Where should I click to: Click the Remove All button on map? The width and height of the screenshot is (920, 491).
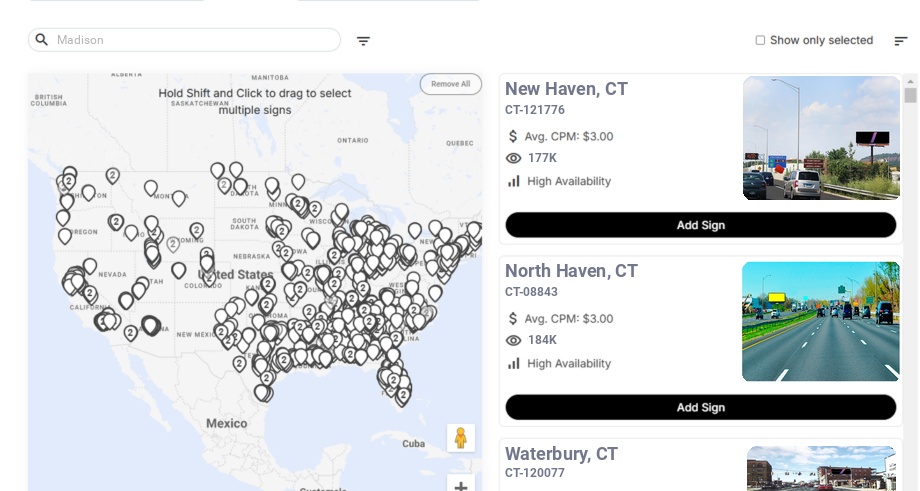450,84
